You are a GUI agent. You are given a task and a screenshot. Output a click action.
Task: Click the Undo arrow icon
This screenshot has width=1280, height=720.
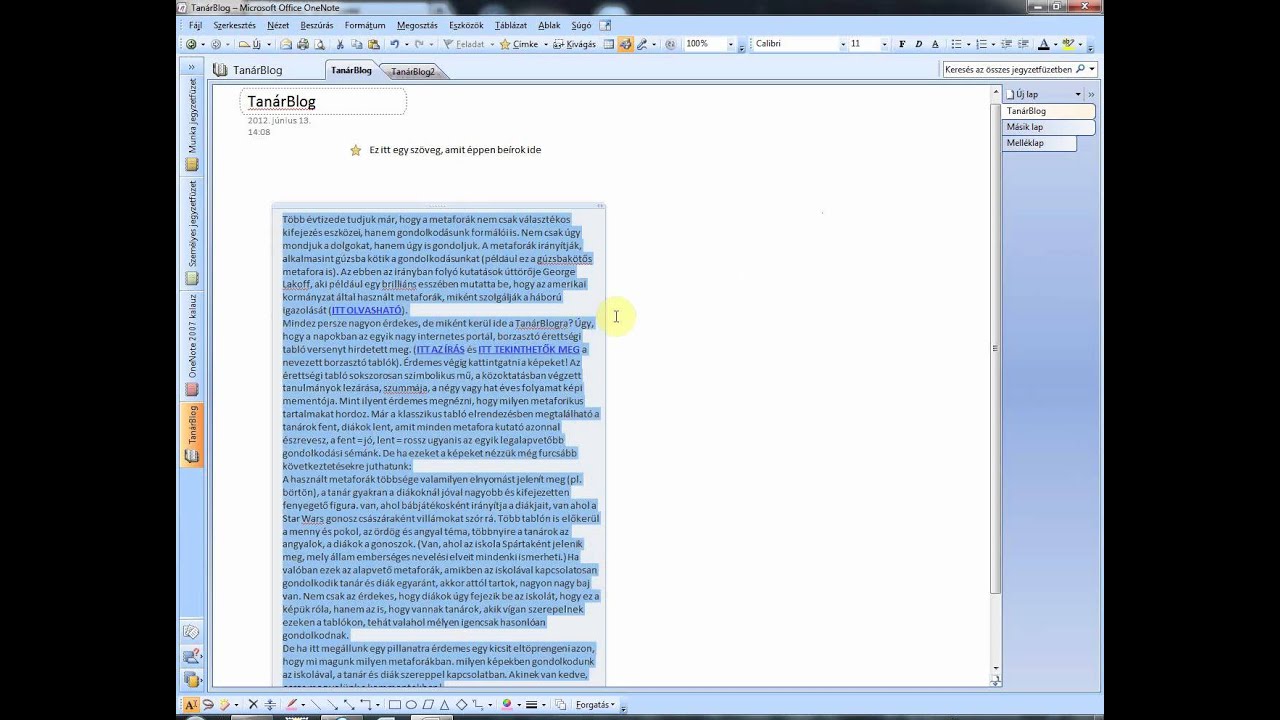[x=394, y=44]
